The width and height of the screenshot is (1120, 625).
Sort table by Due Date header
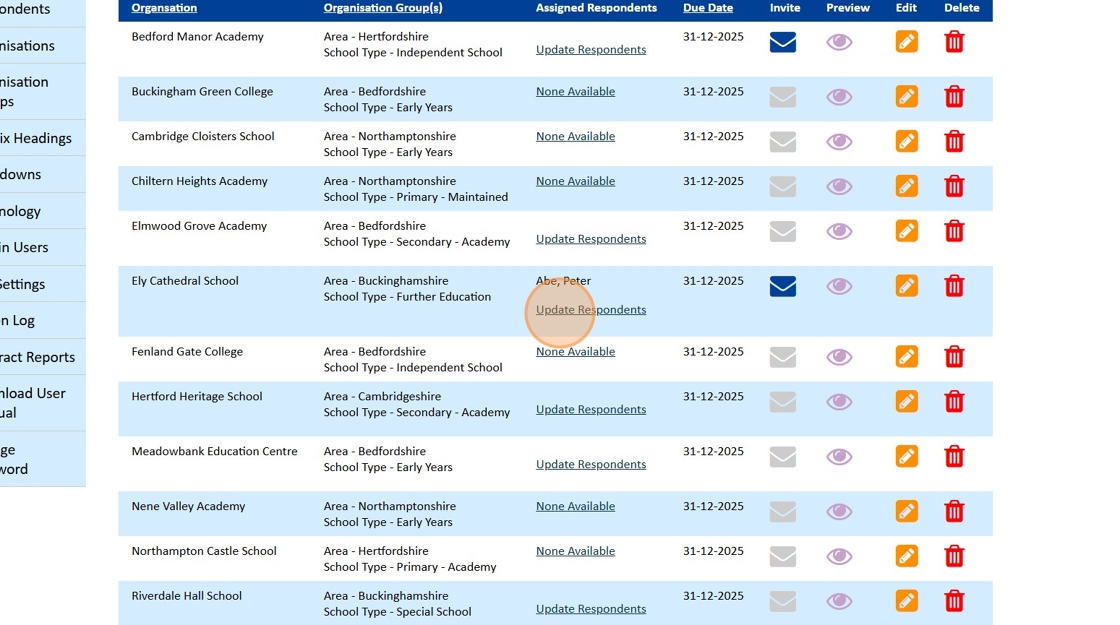coord(708,8)
